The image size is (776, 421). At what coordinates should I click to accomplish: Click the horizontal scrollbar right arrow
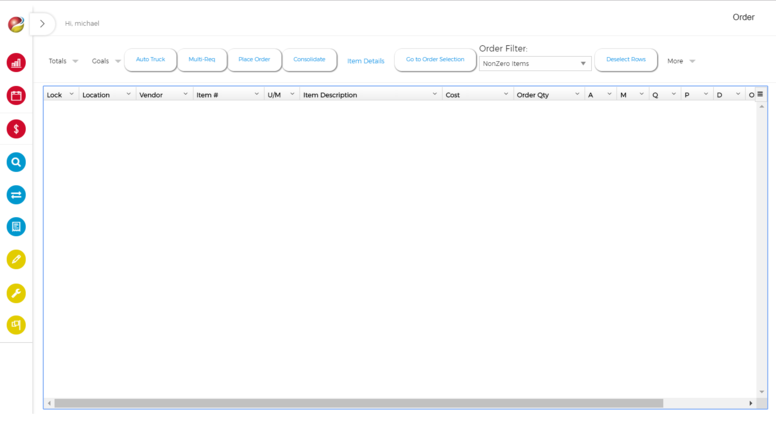751,403
